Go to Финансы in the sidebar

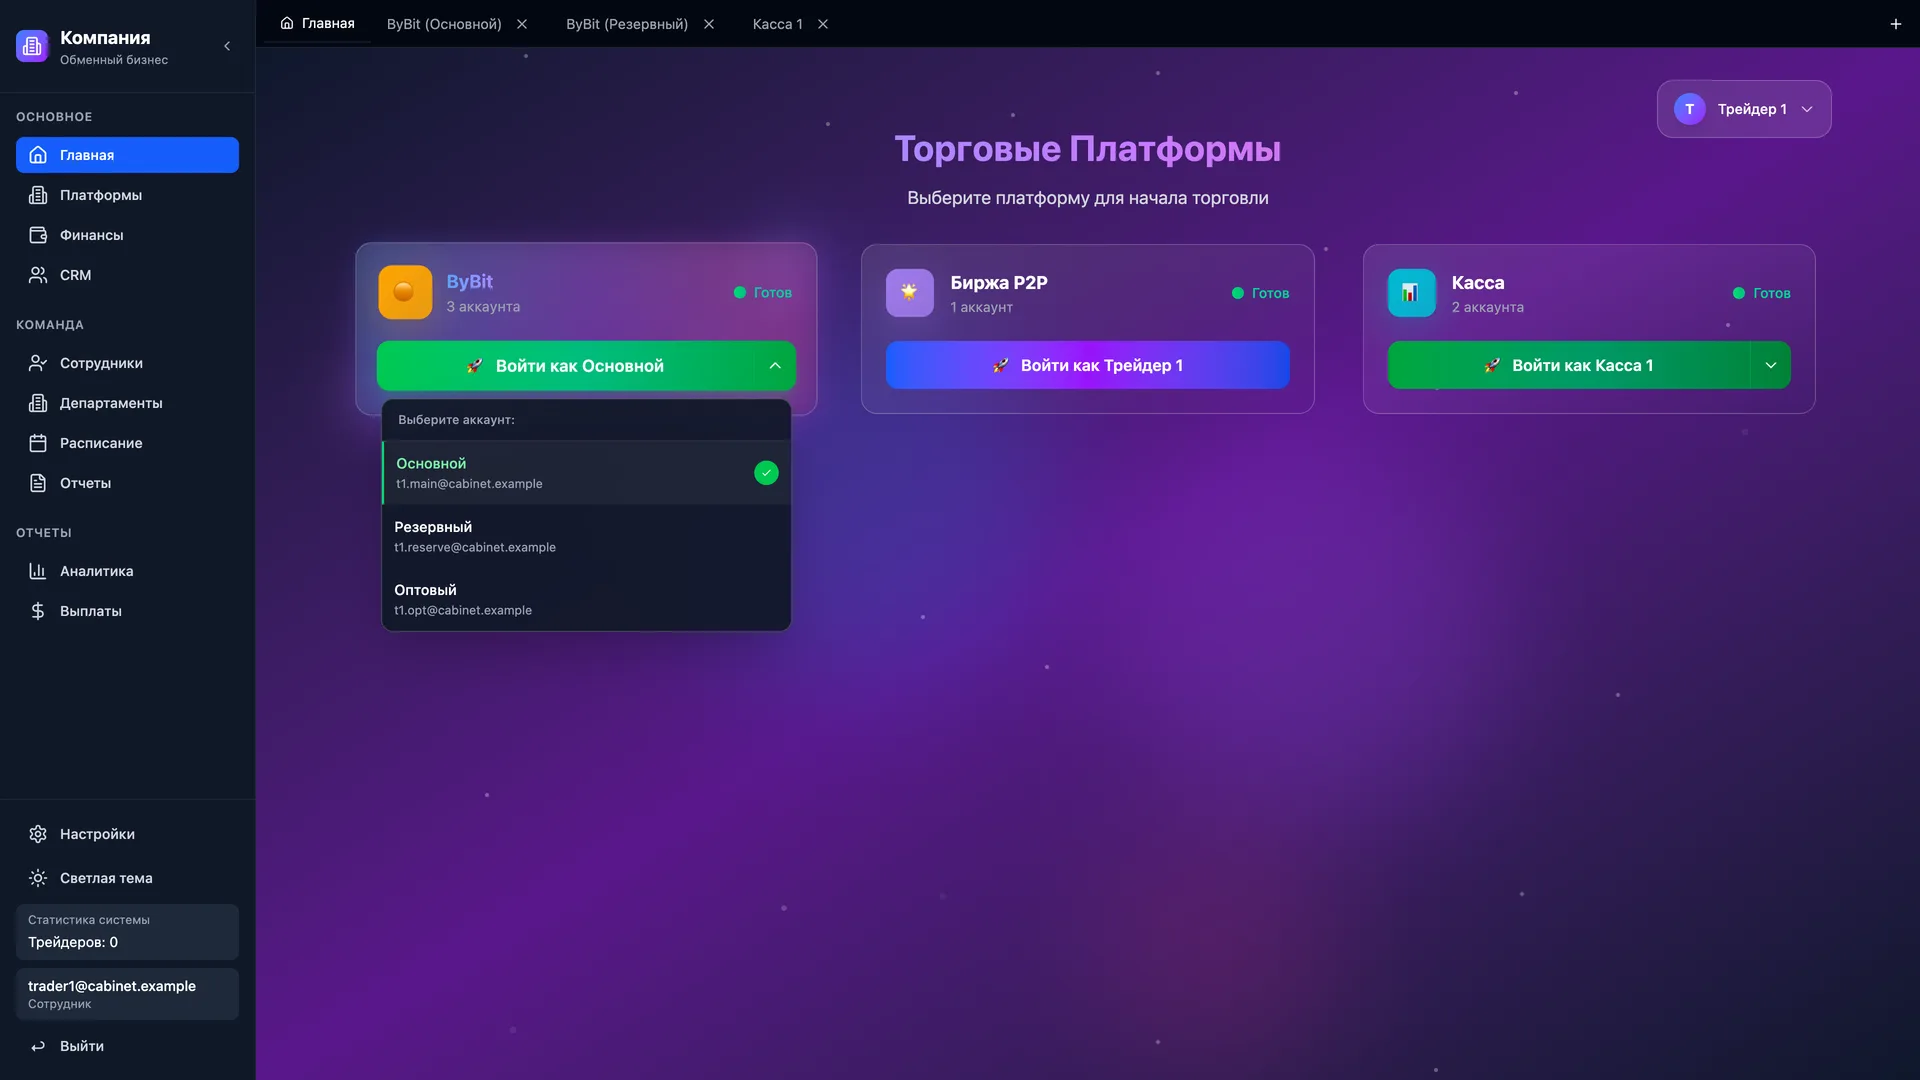coord(127,235)
